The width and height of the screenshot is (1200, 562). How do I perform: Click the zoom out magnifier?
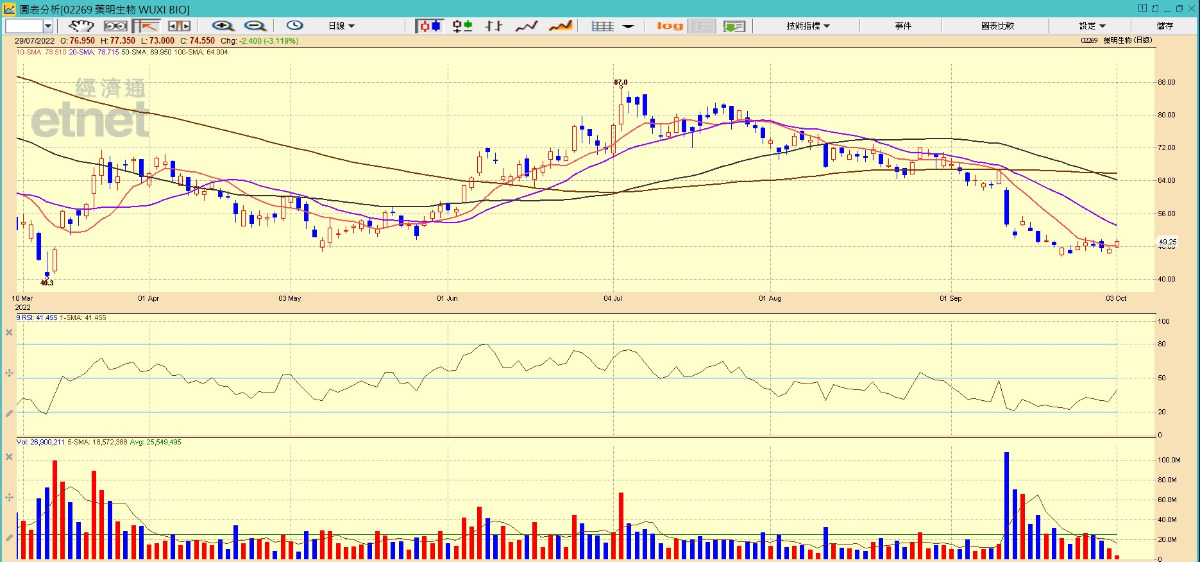255,26
